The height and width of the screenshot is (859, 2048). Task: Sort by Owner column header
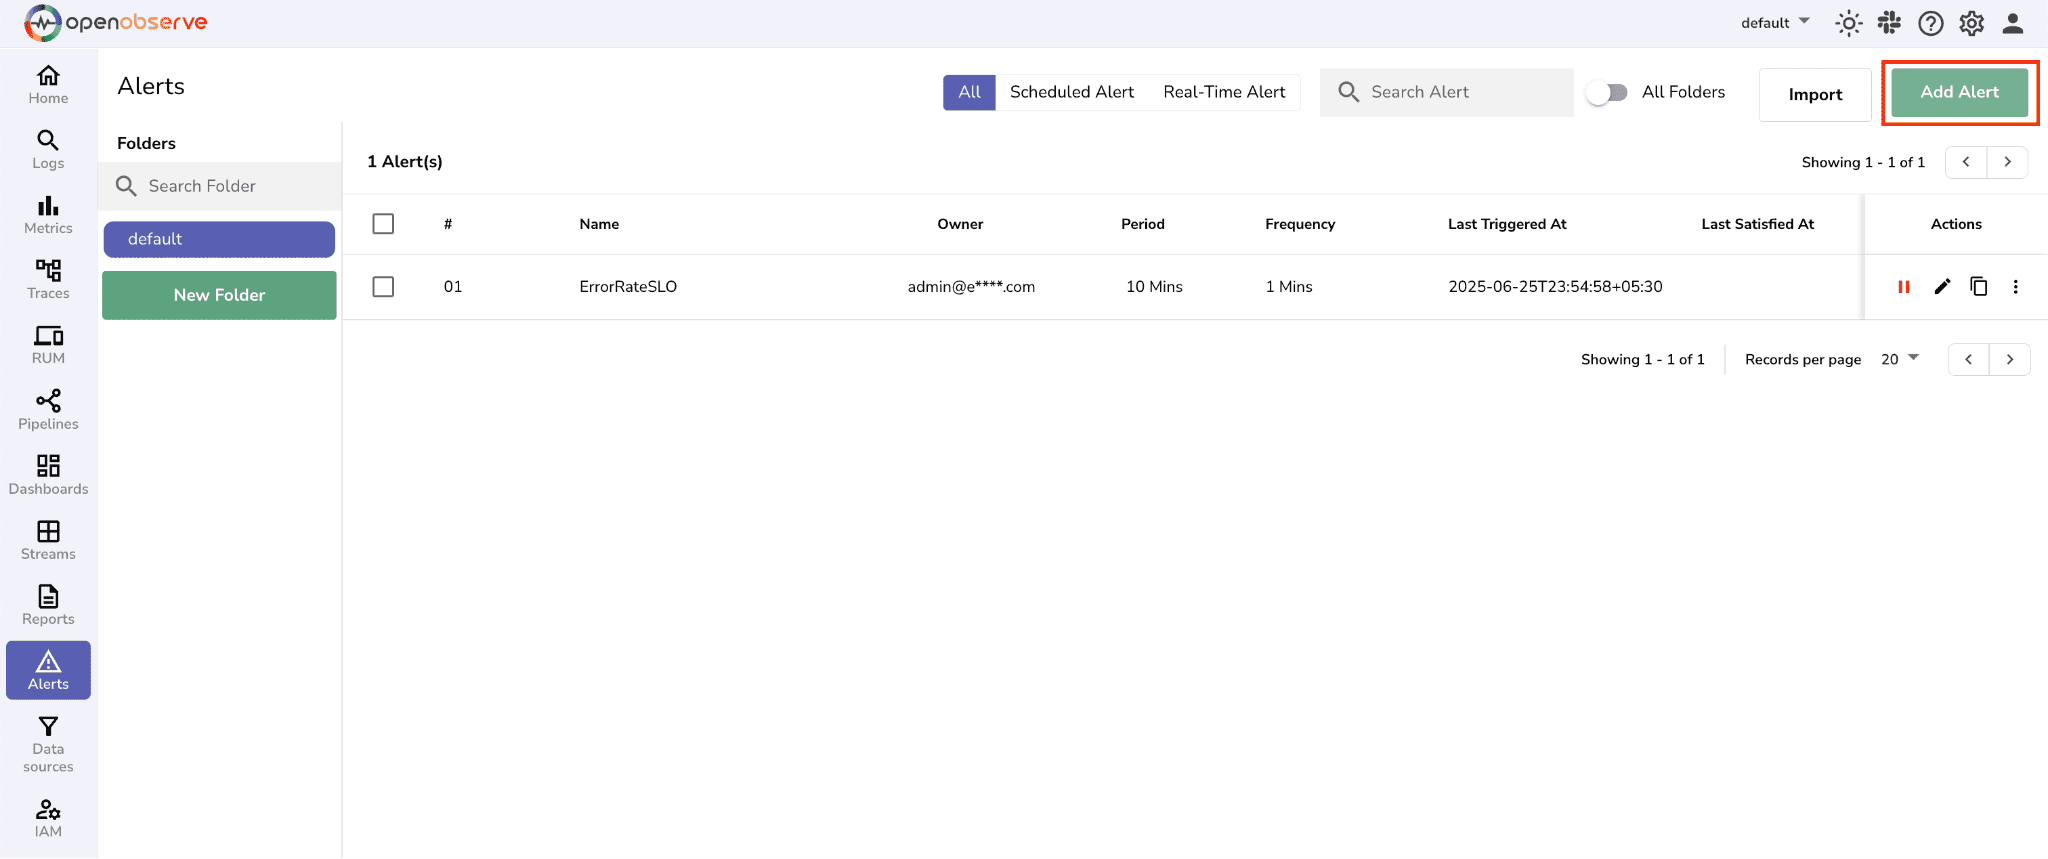(x=960, y=224)
